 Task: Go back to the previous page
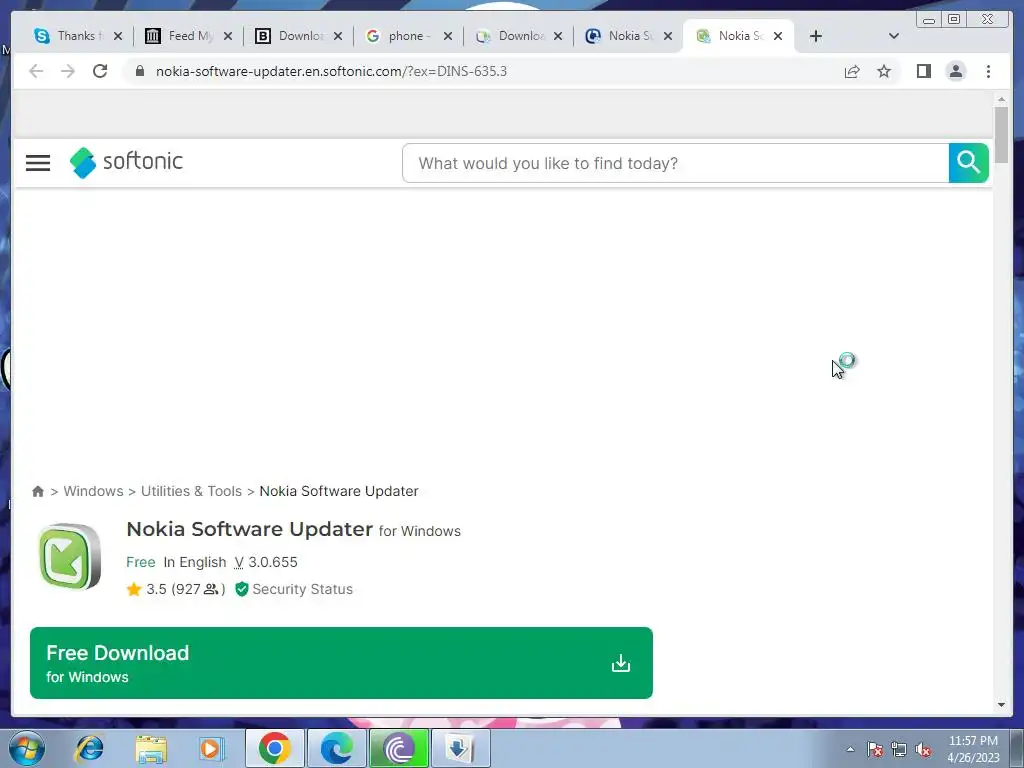[36, 71]
